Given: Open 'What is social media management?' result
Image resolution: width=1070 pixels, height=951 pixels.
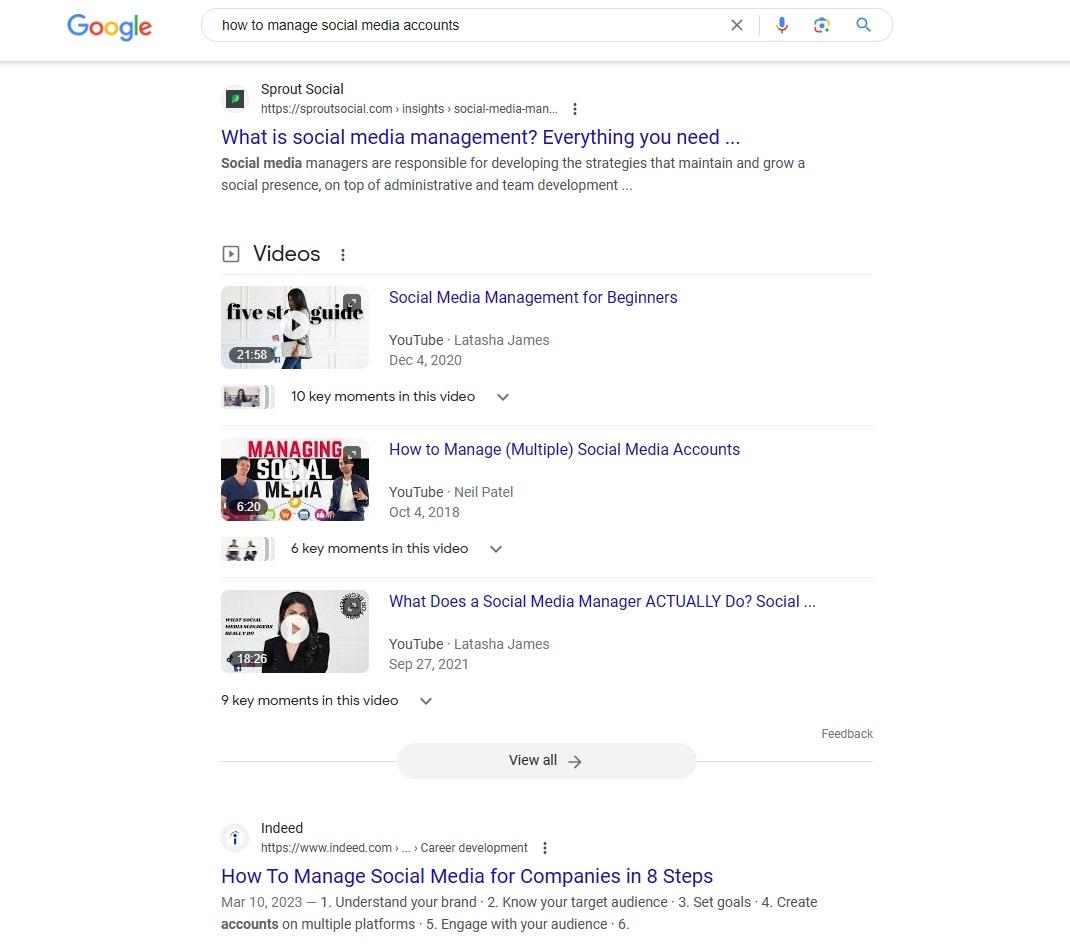Looking at the screenshot, I should 480,137.
